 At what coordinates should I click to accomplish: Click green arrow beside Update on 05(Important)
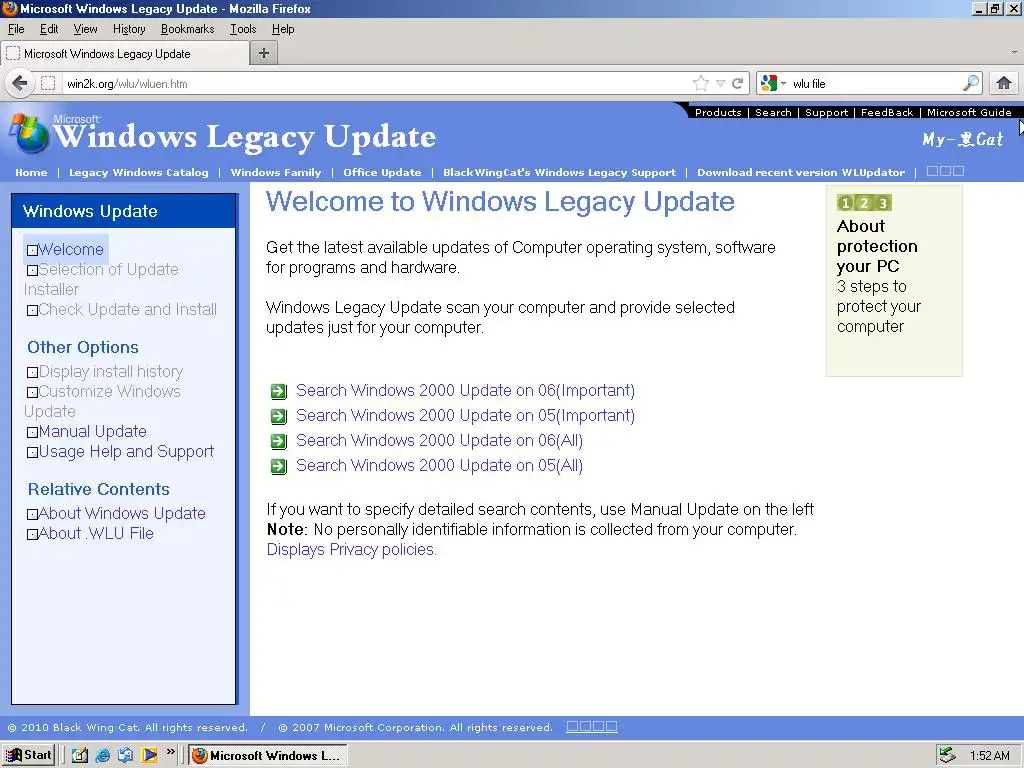click(x=279, y=416)
